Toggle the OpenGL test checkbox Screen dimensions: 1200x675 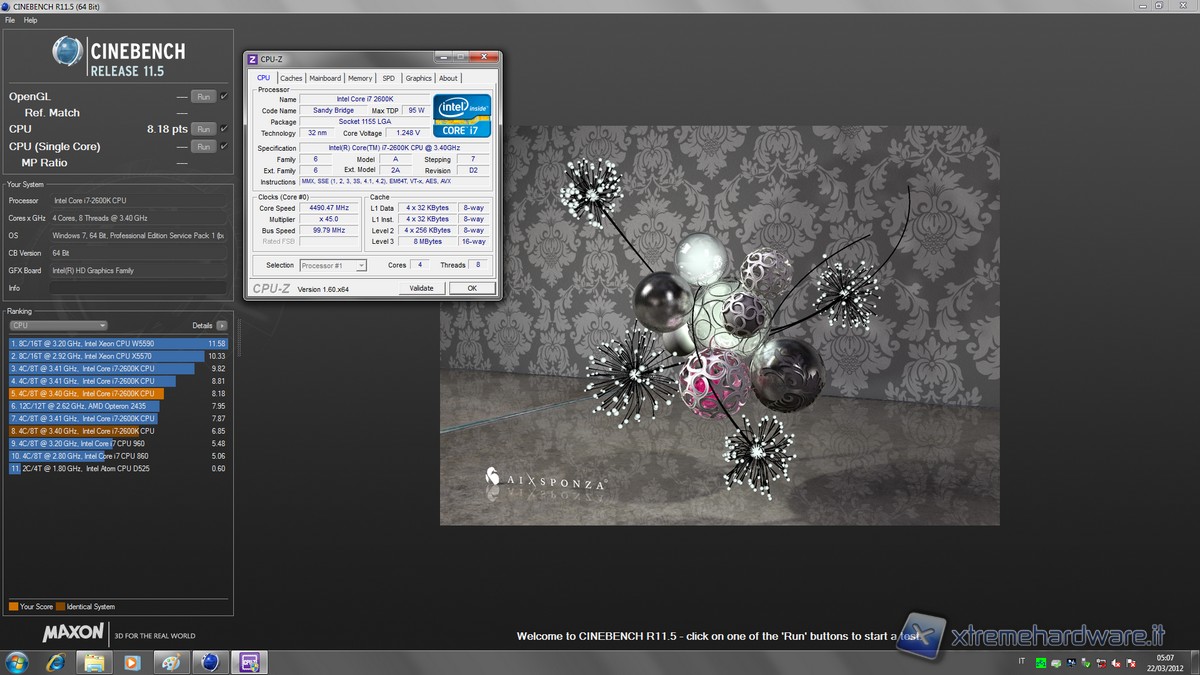coord(224,96)
